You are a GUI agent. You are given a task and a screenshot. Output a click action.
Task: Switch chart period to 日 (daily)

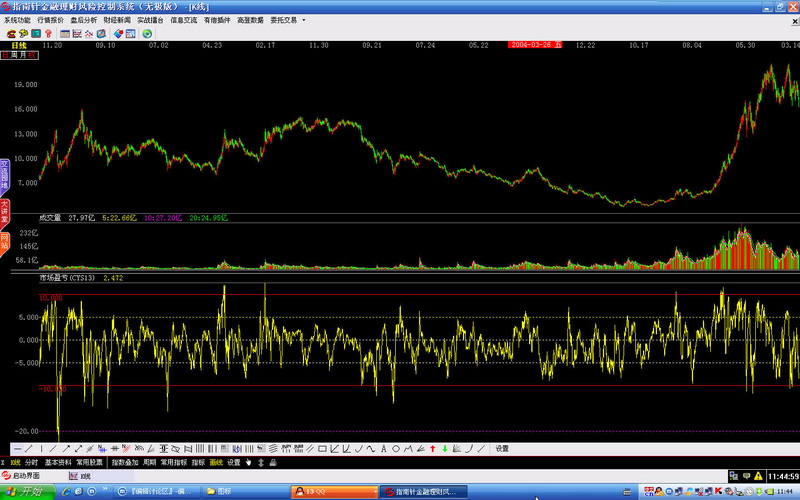click(6, 55)
